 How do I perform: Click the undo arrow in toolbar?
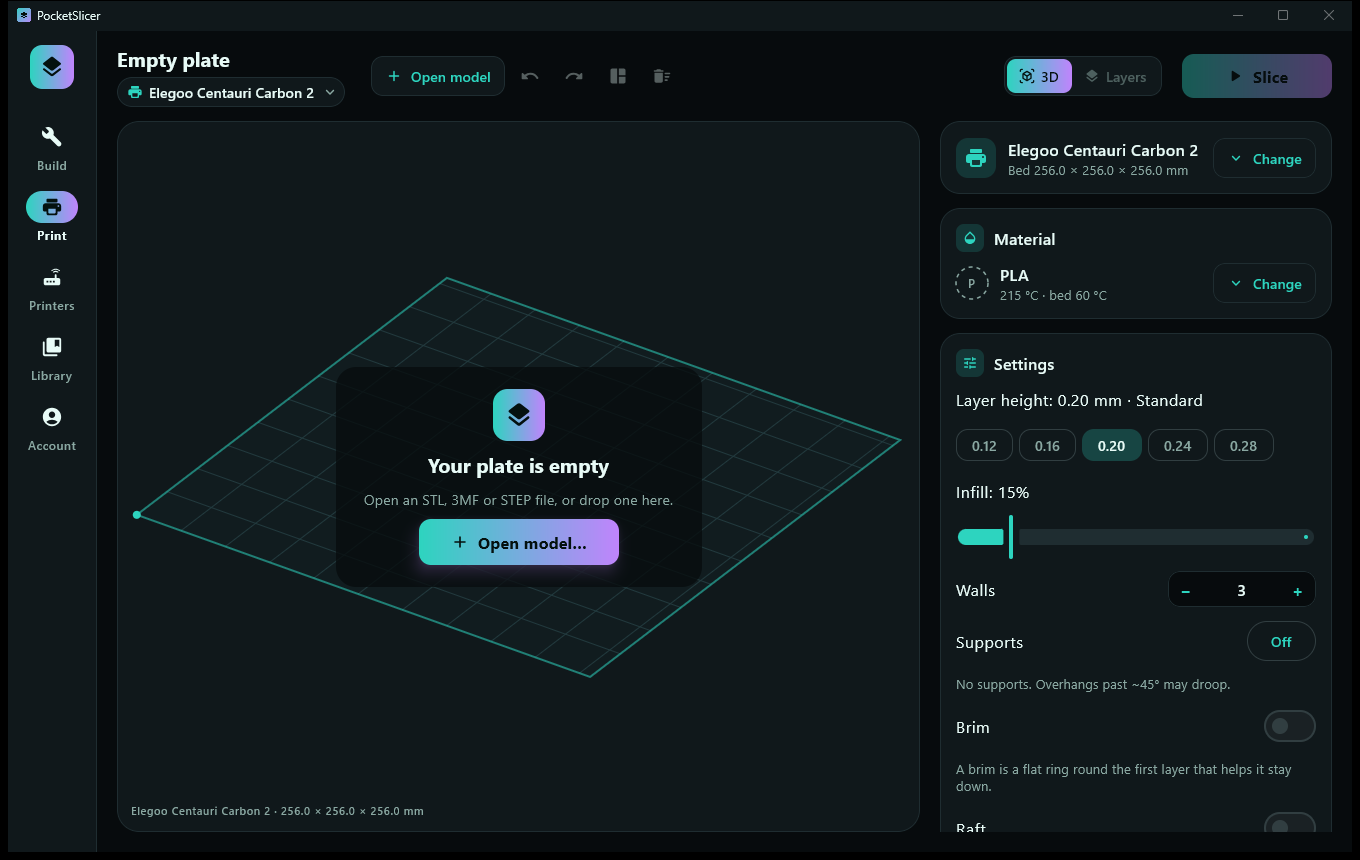(530, 76)
